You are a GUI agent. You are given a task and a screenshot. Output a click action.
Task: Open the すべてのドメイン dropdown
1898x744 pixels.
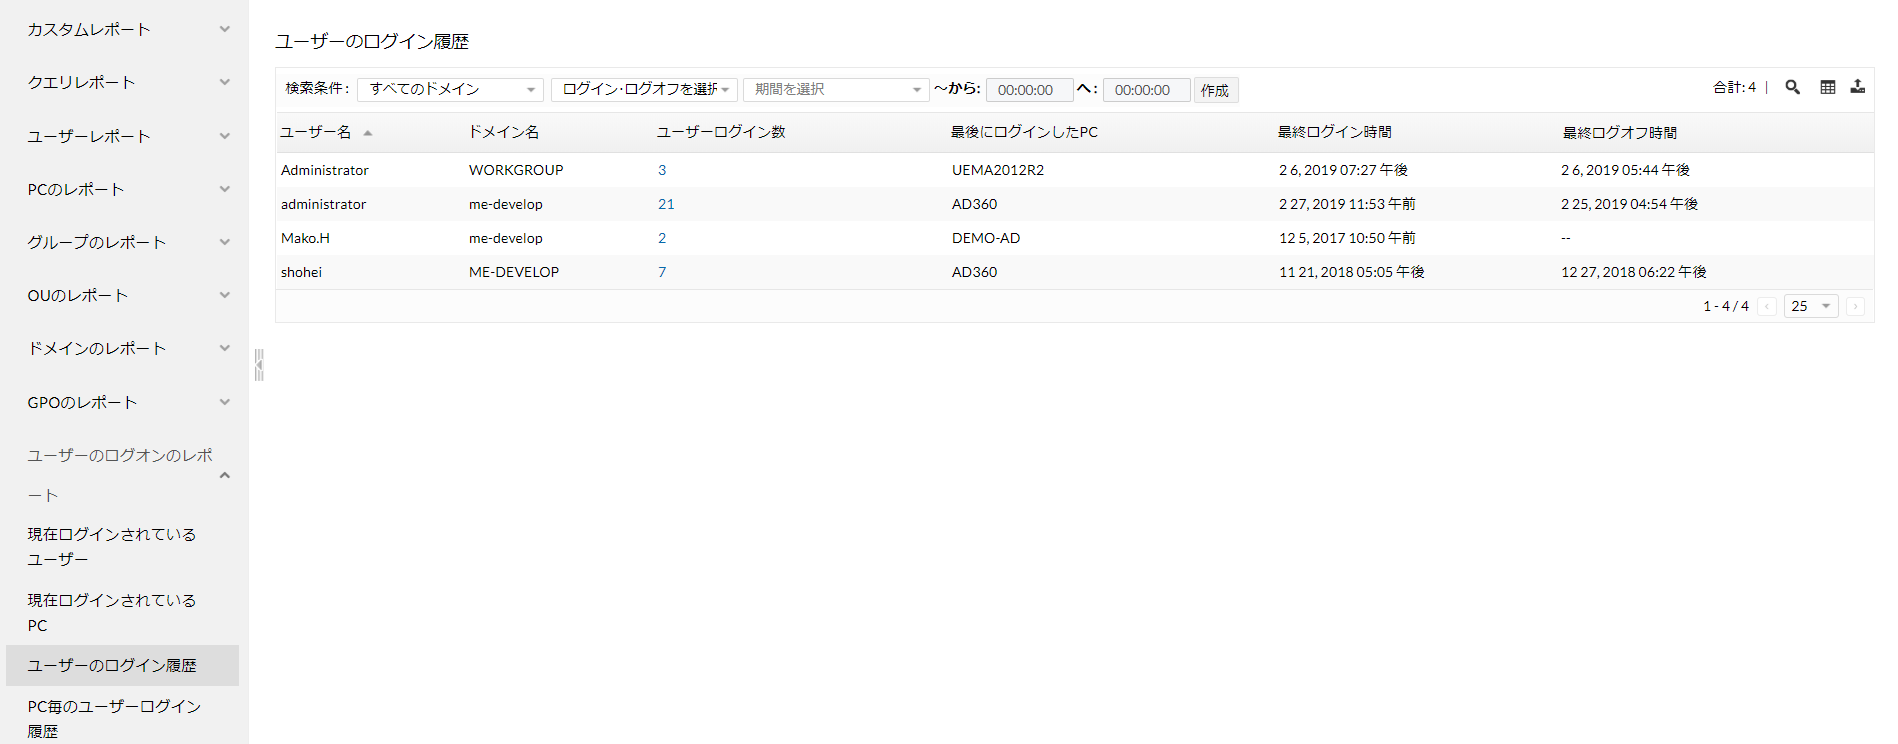pyautogui.click(x=450, y=90)
